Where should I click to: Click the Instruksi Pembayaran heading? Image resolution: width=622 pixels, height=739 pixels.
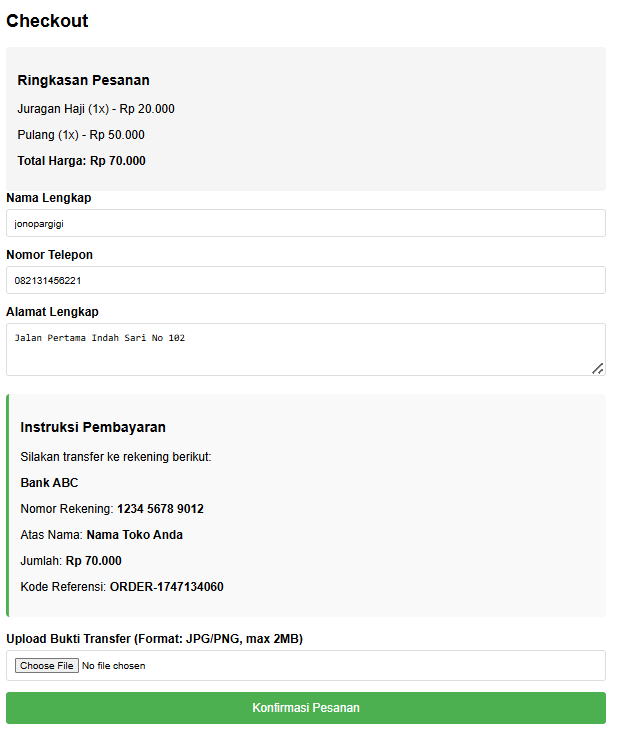click(93, 428)
